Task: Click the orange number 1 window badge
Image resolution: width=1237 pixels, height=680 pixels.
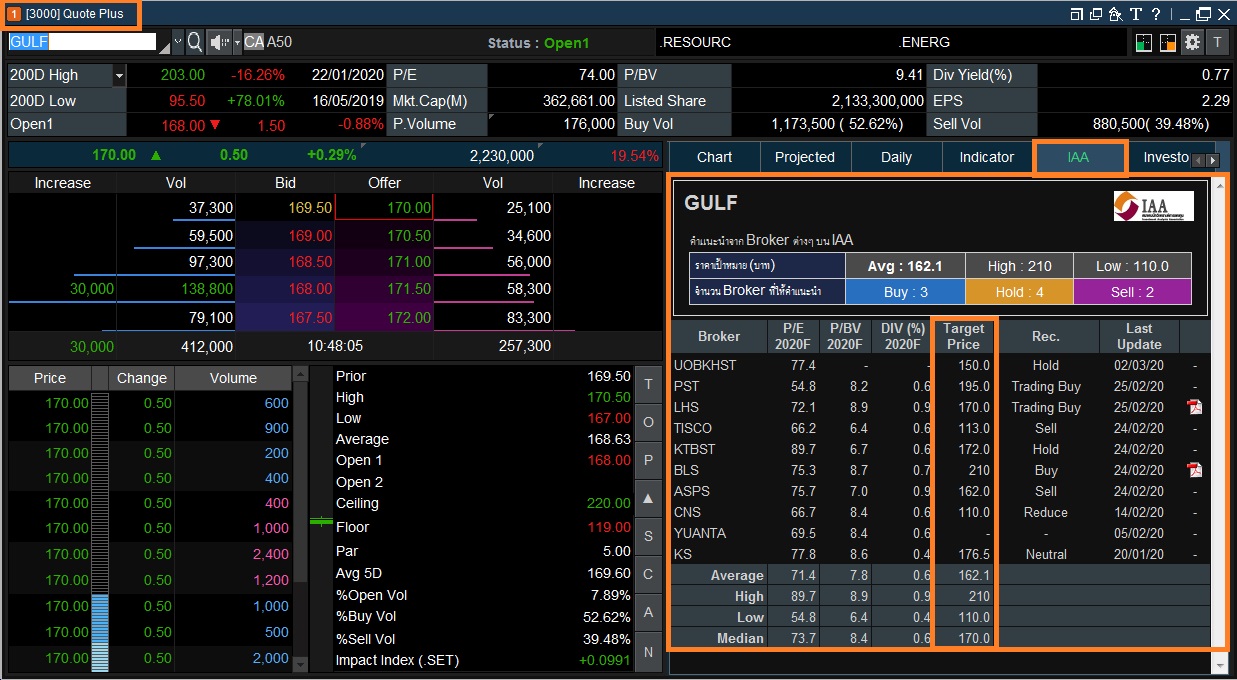Action: point(14,14)
